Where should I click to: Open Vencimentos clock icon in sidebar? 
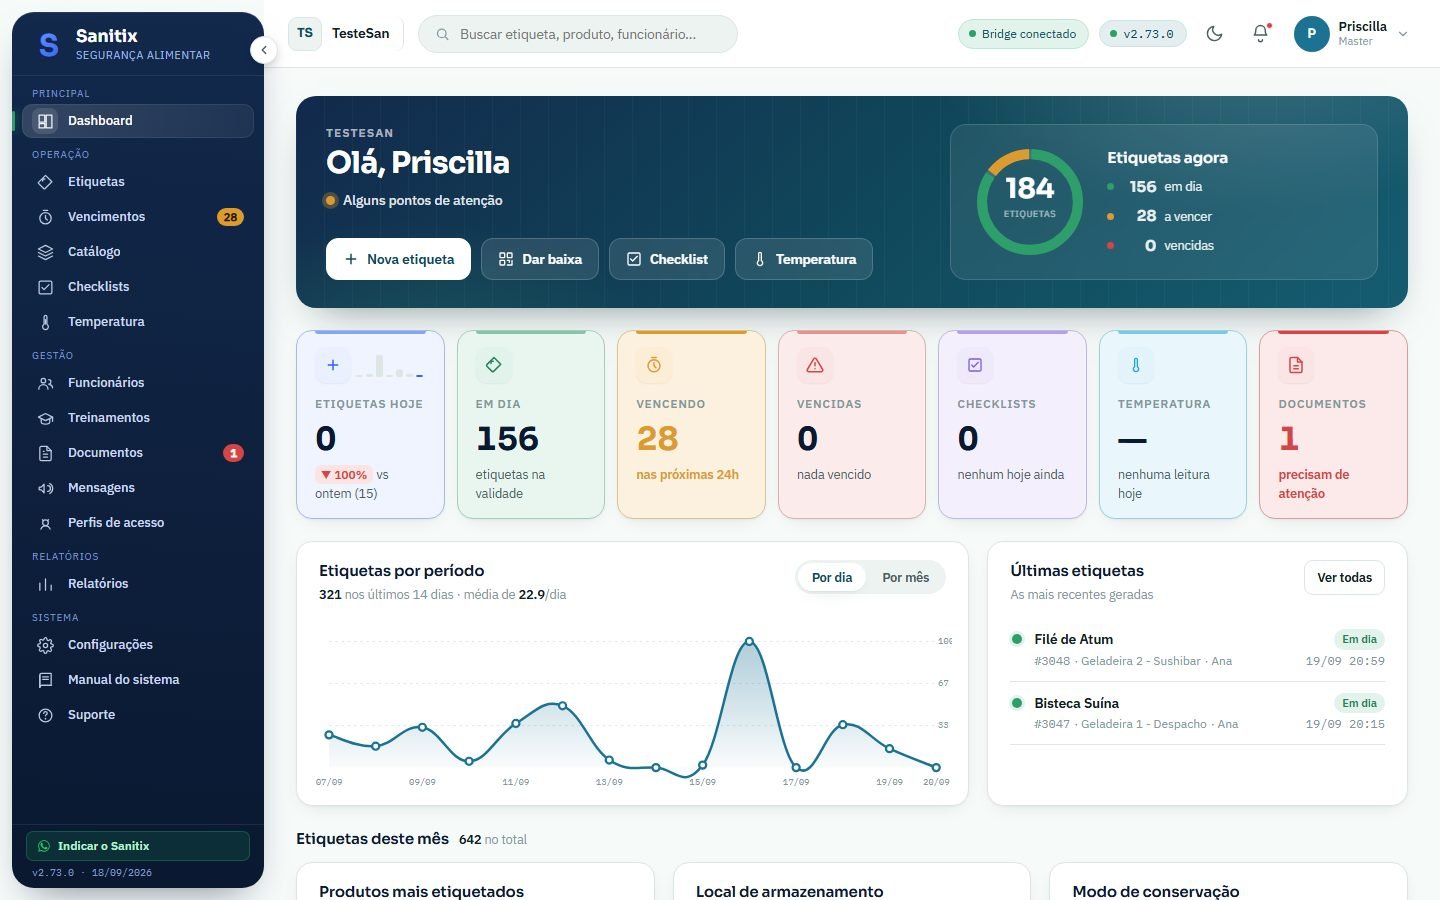tap(45, 217)
